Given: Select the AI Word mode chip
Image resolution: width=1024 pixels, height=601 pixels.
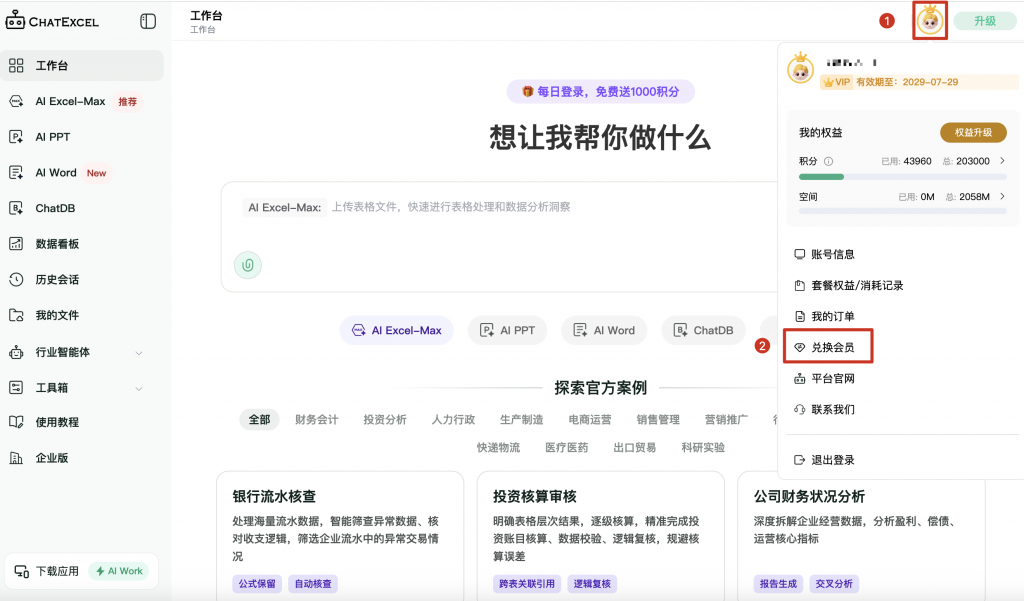Looking at the screenshot, I should tap(604, 331).
